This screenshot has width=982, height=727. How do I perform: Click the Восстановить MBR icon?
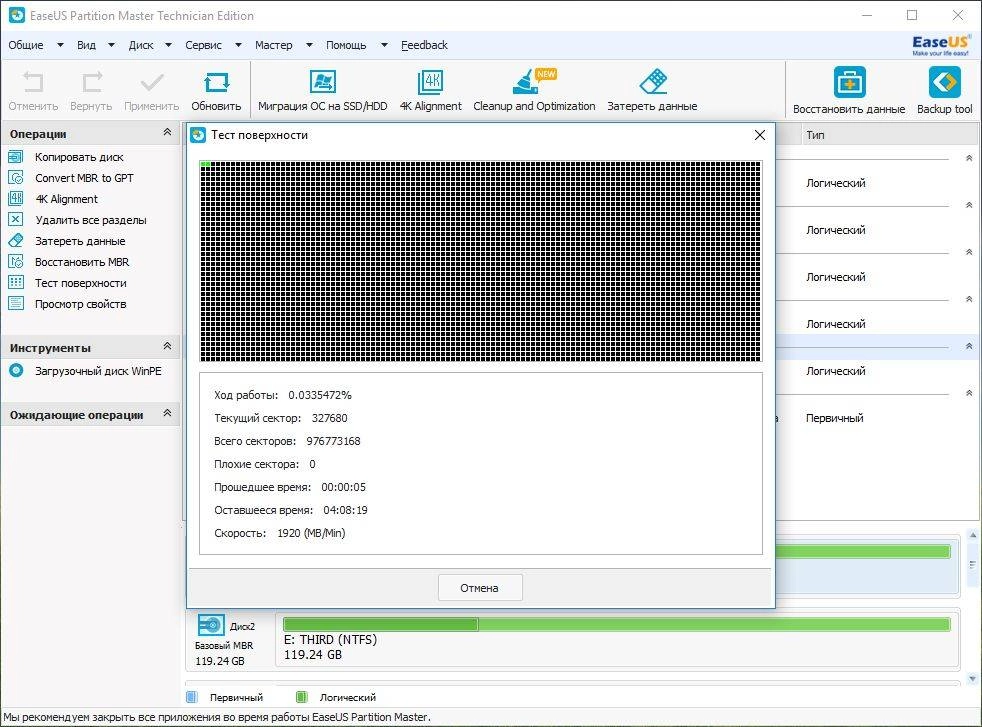pos(16,262)
